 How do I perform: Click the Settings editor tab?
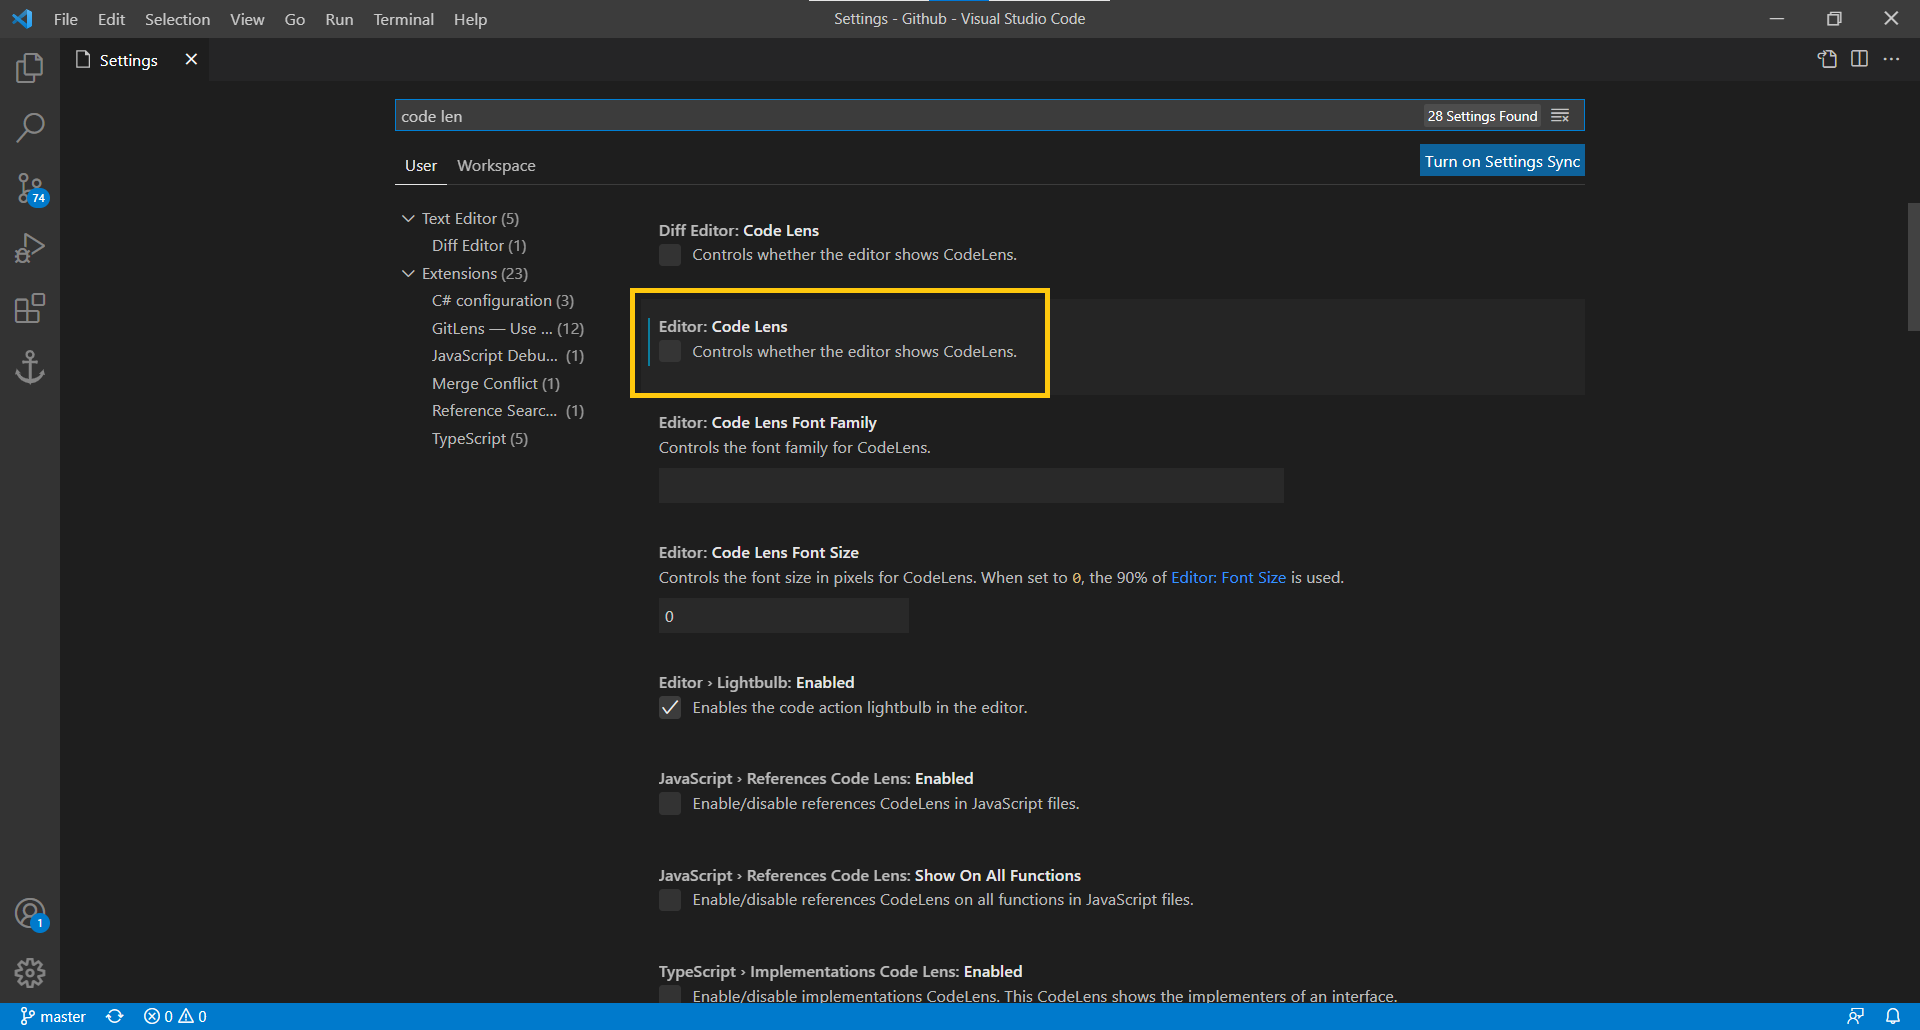(135, 60)
